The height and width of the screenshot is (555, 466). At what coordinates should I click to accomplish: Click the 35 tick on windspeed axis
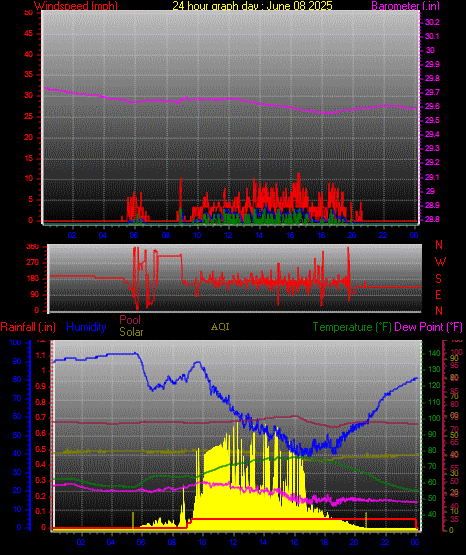(x=28, y=75)
